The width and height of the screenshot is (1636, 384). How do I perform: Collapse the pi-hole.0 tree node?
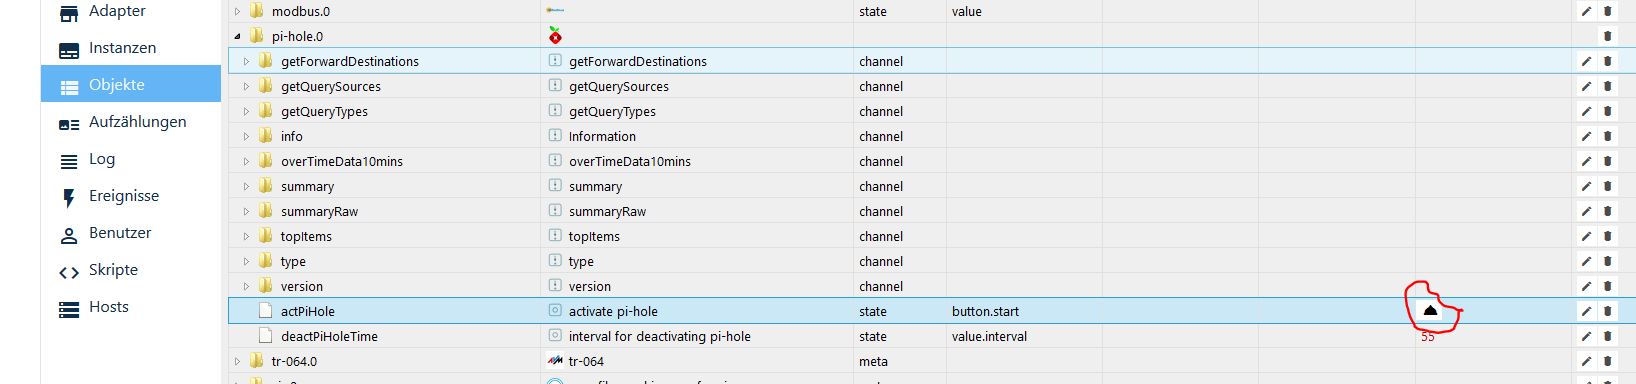[238, 36]
